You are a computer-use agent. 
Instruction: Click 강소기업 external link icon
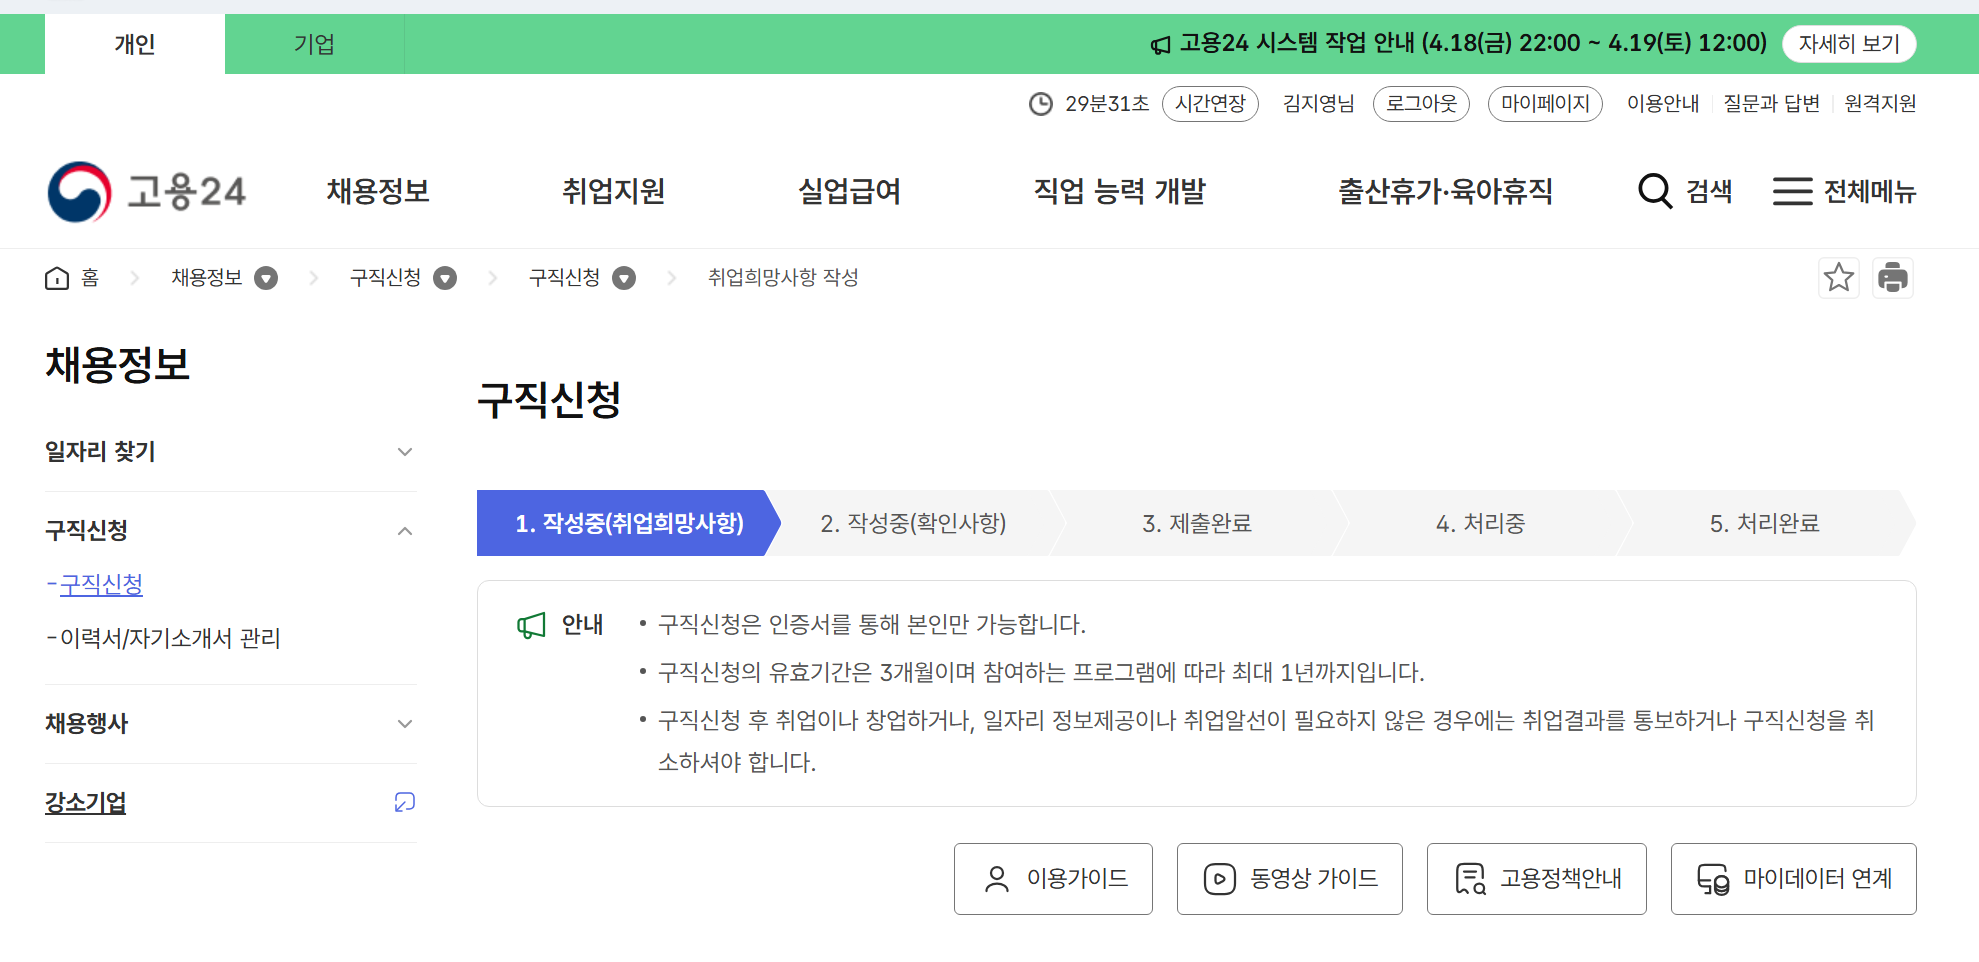coord(405,802)
